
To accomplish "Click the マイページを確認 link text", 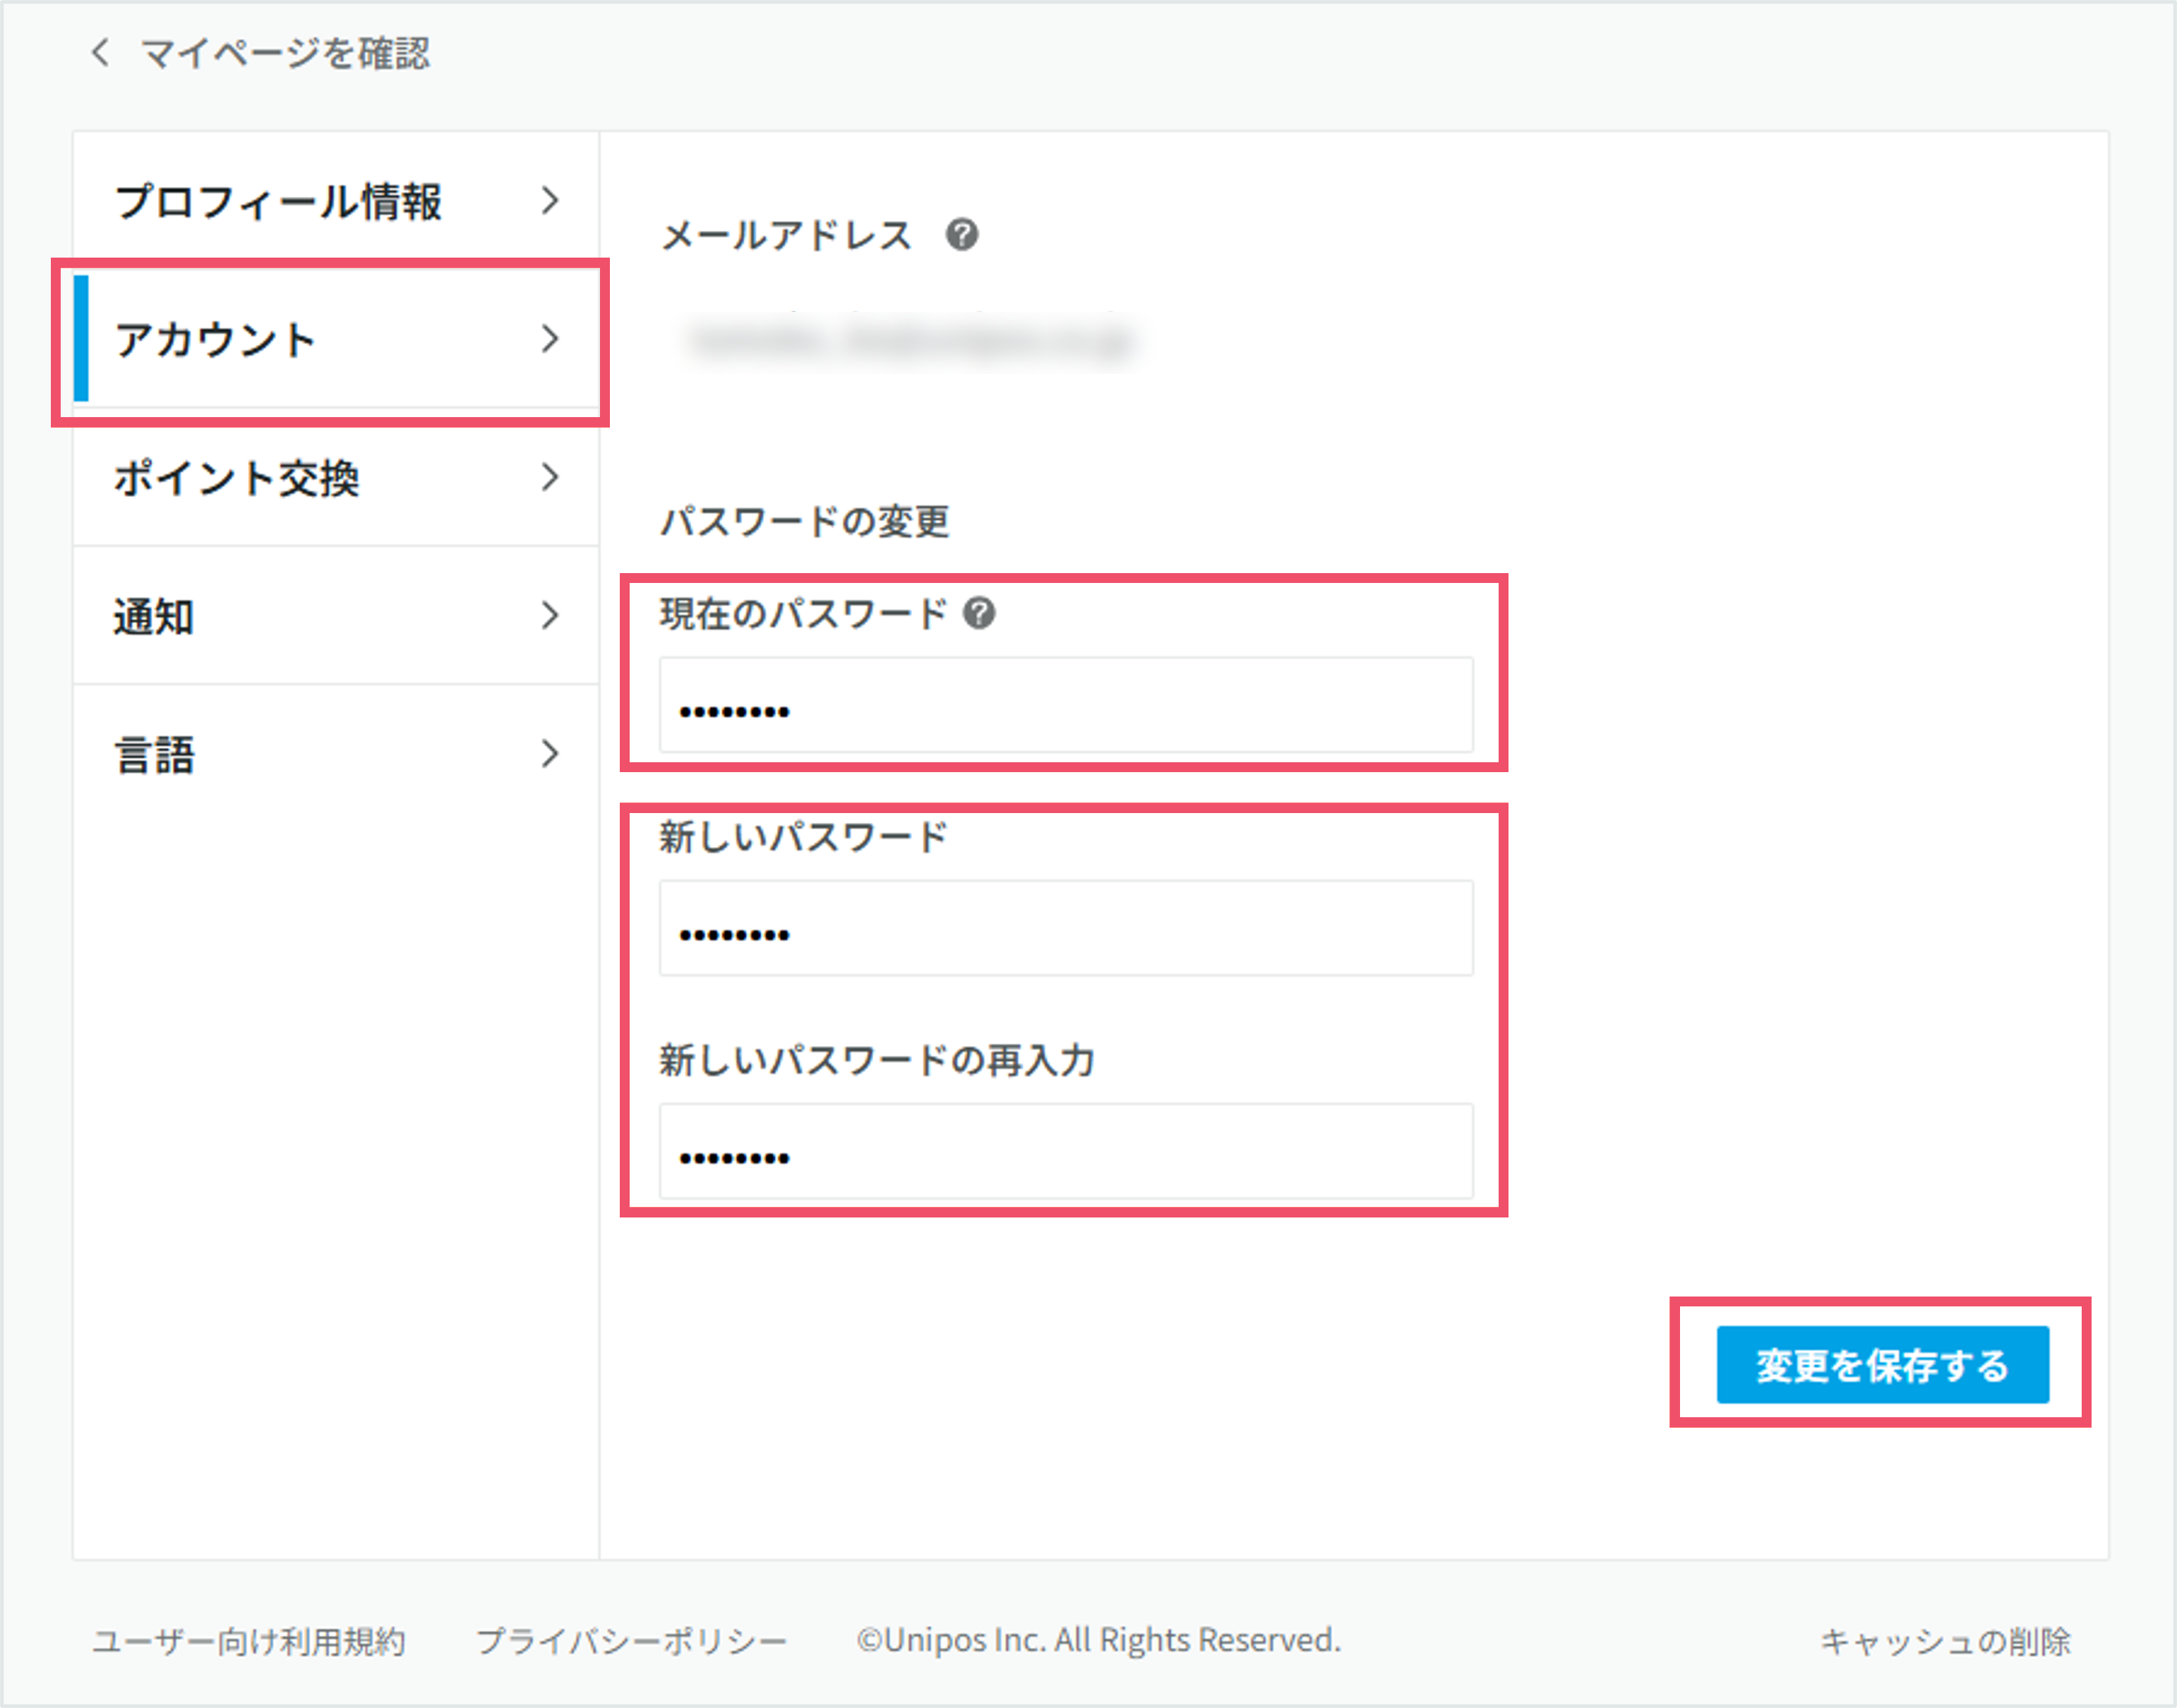I will click(285, 53).
